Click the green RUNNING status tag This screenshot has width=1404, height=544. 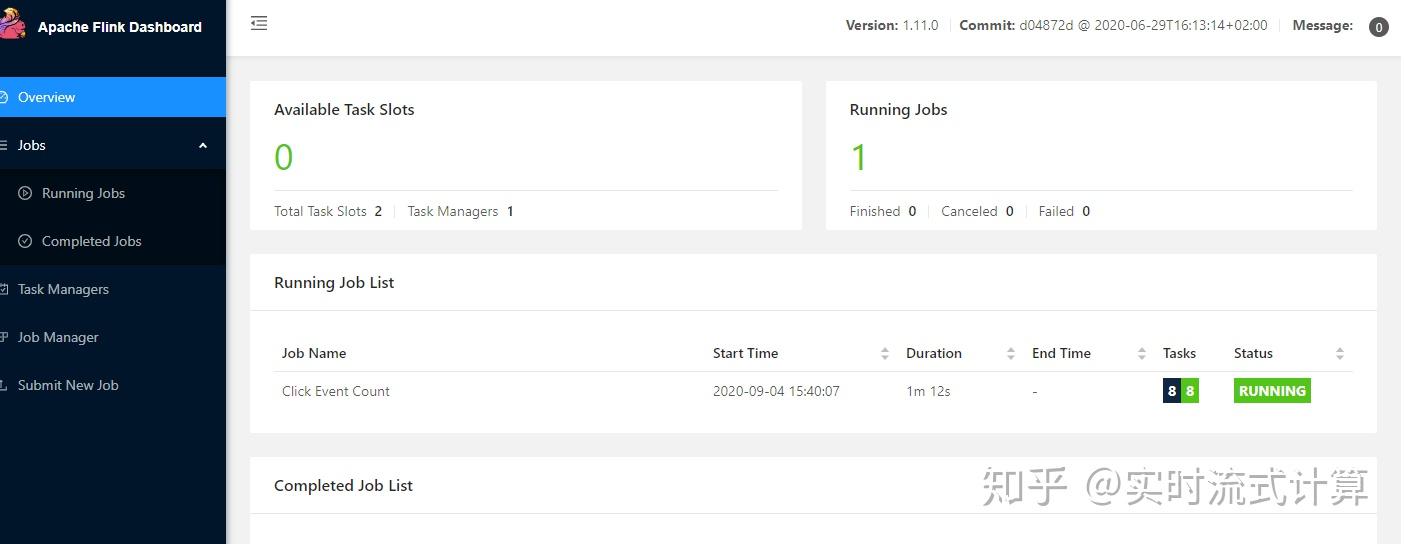[1272, 391]
